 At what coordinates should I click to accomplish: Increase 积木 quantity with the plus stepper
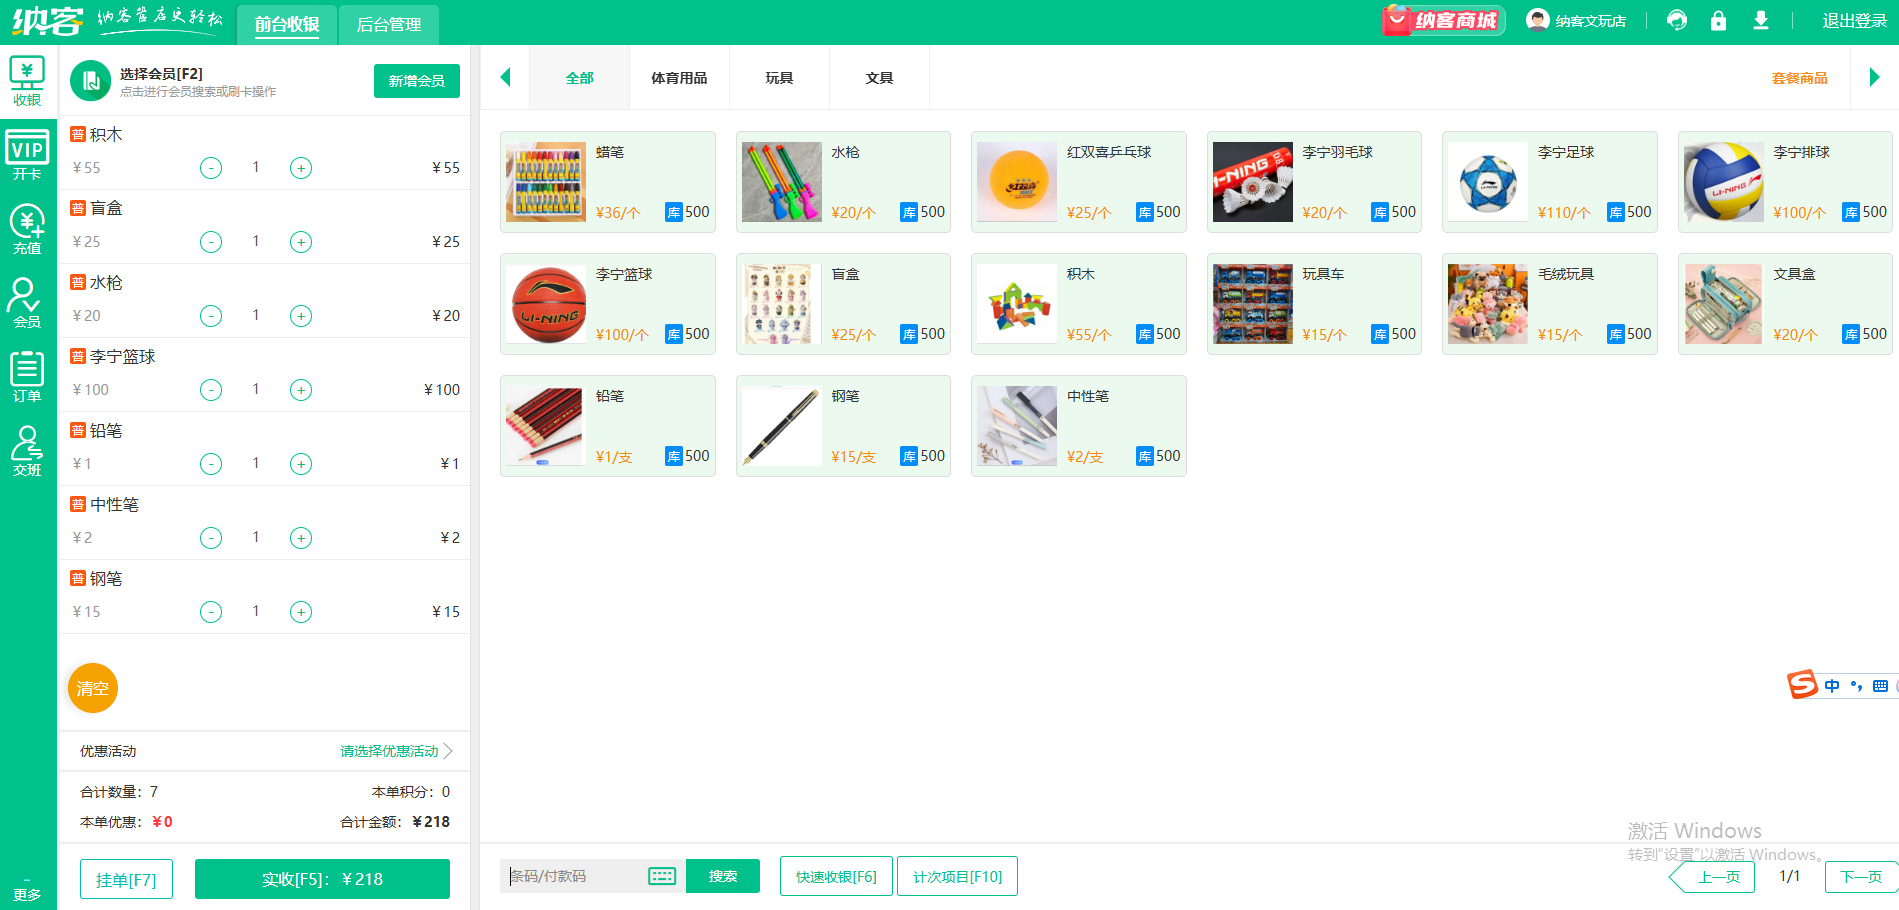pos(301,167)
